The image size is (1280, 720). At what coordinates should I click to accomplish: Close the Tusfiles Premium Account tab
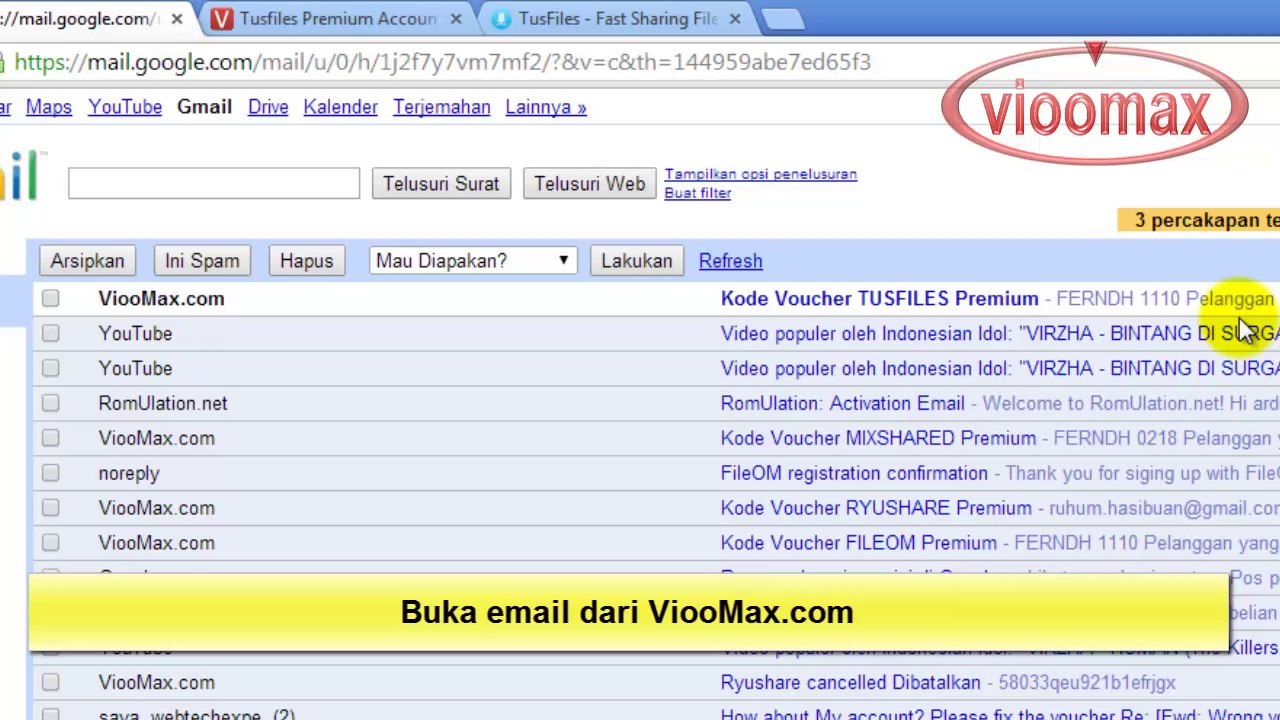[456, 18]
